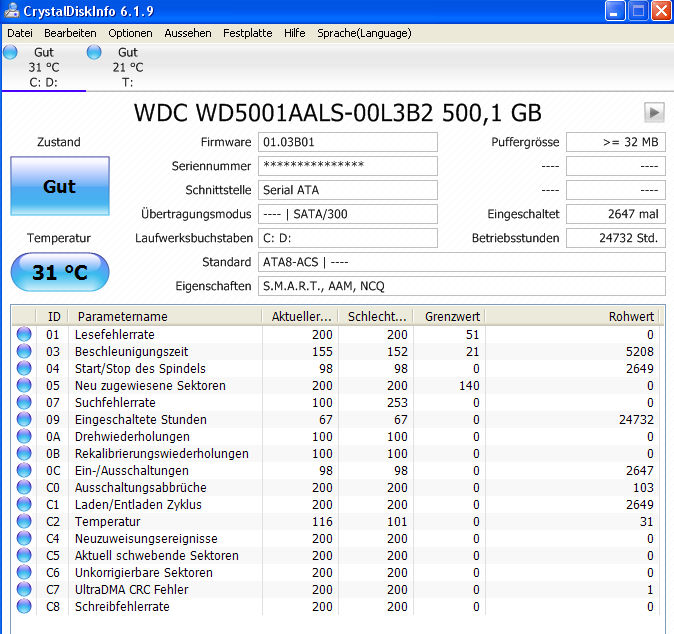Viewport: 674px width, 634px height.
Task: Click status orb of Aktuell schwebende Sektoren
Action: coord(24,555)
